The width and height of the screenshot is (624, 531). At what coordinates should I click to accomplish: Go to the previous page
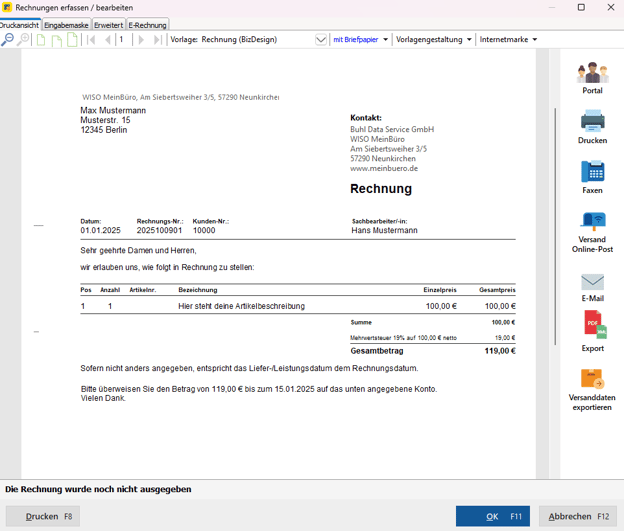pos(107,39)
